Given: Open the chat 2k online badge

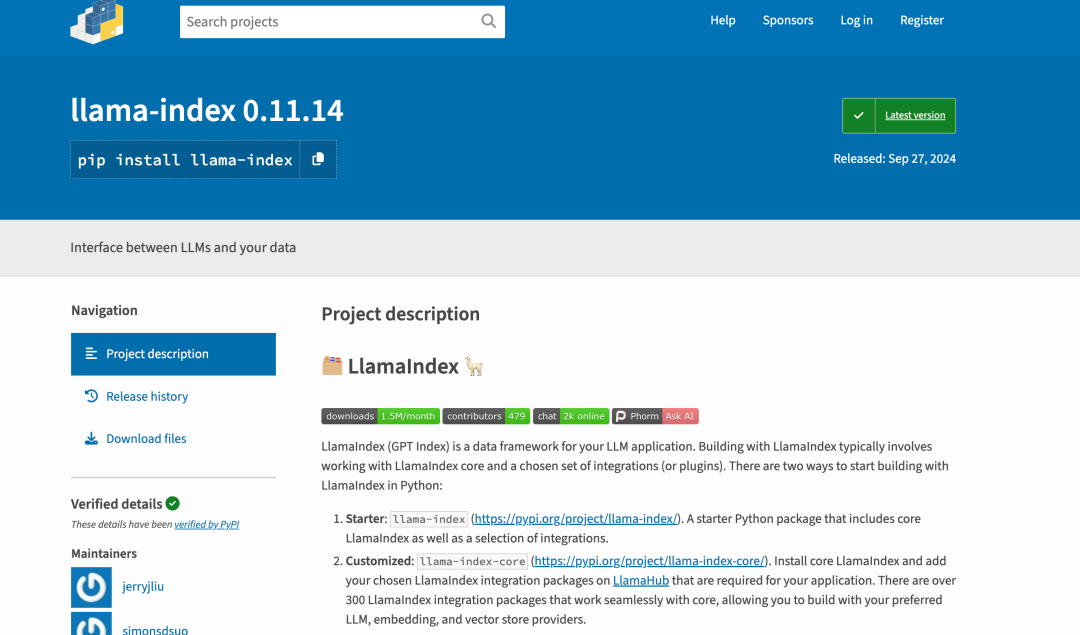Looking at the screenshot, I should click(x=571, y=416).
